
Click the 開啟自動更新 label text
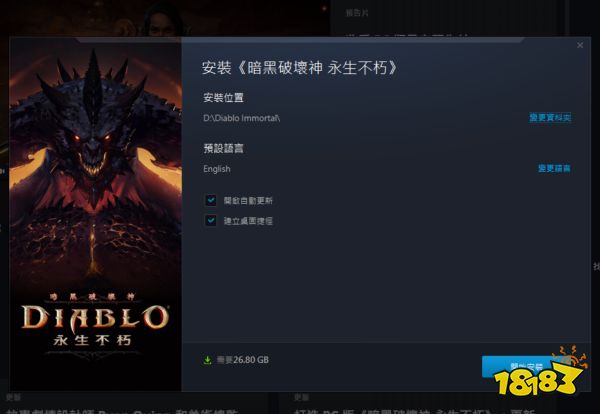(x=248, y=200)
